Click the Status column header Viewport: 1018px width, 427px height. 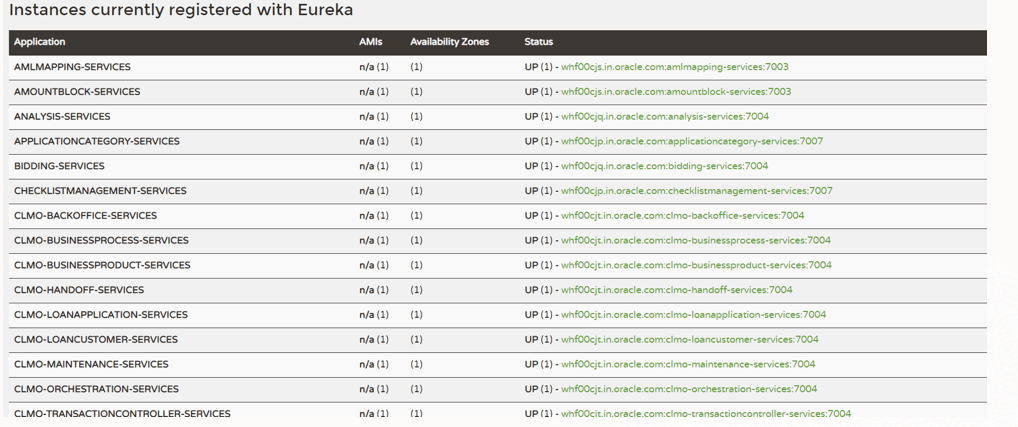538,42
